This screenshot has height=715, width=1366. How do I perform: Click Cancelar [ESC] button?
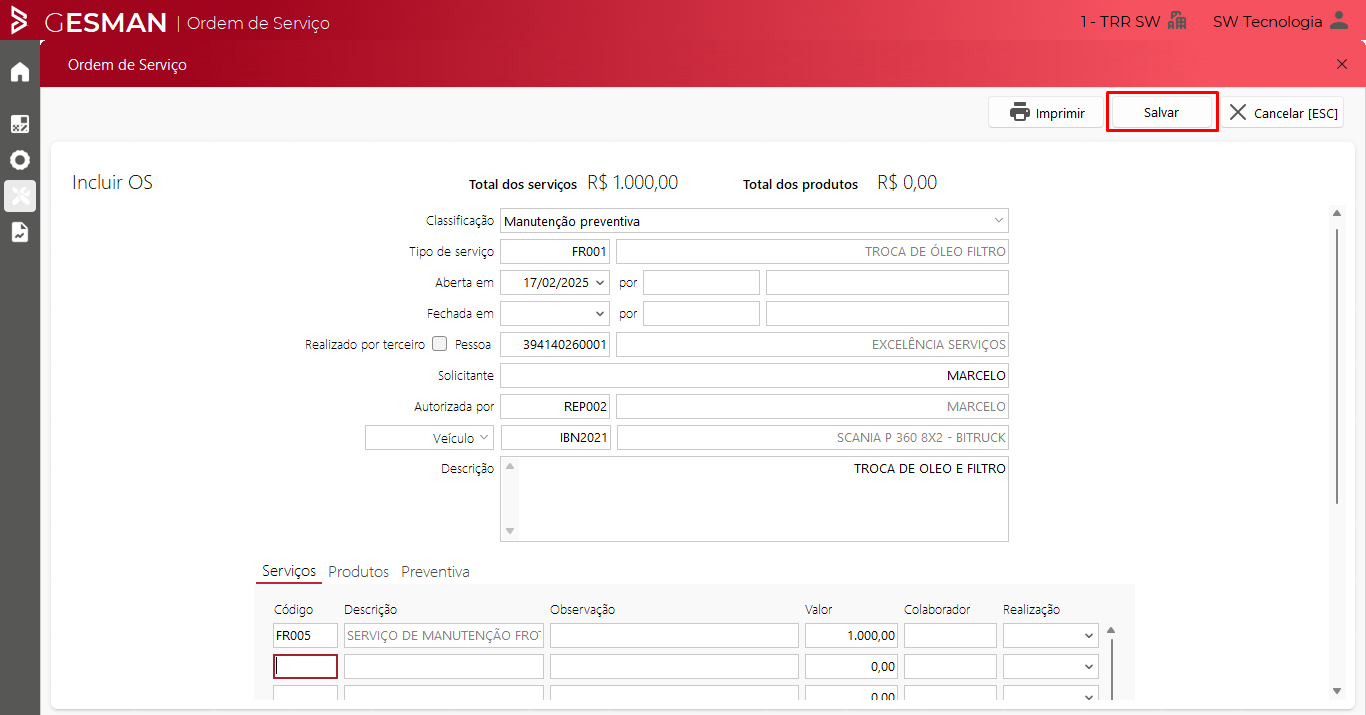(1284, 112)
